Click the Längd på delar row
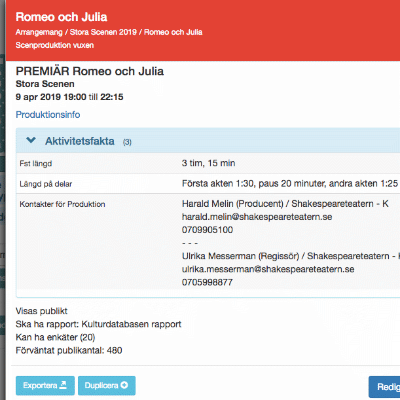This screenshot has width=400, height=400. [x=208, y=184]
